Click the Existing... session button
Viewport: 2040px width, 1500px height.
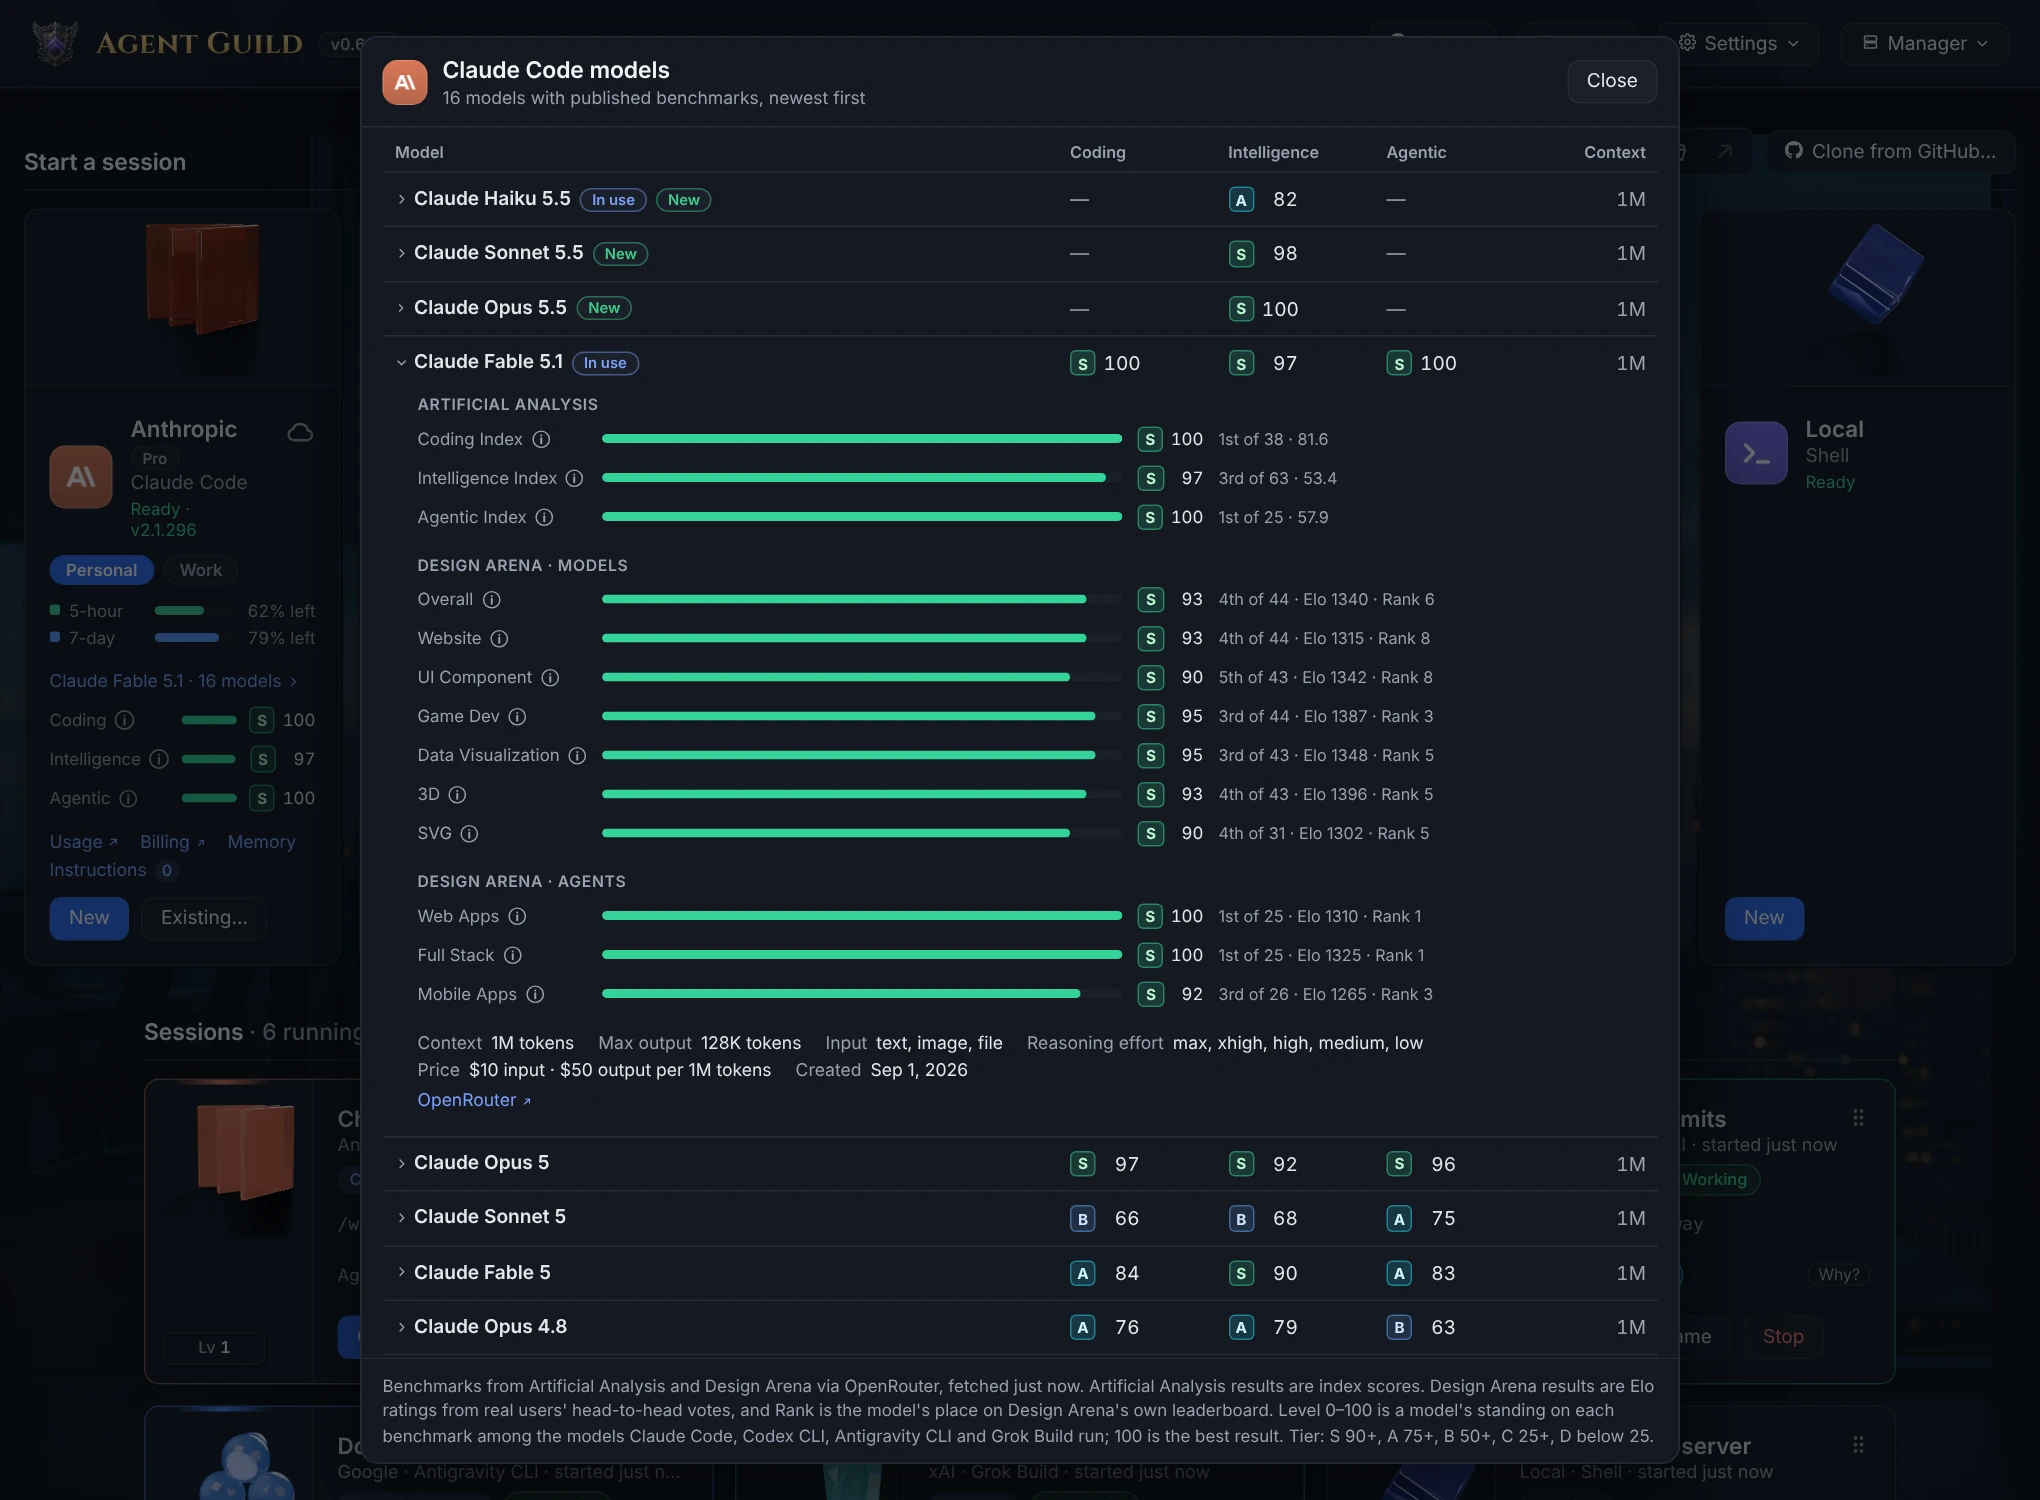pos(204,918)
